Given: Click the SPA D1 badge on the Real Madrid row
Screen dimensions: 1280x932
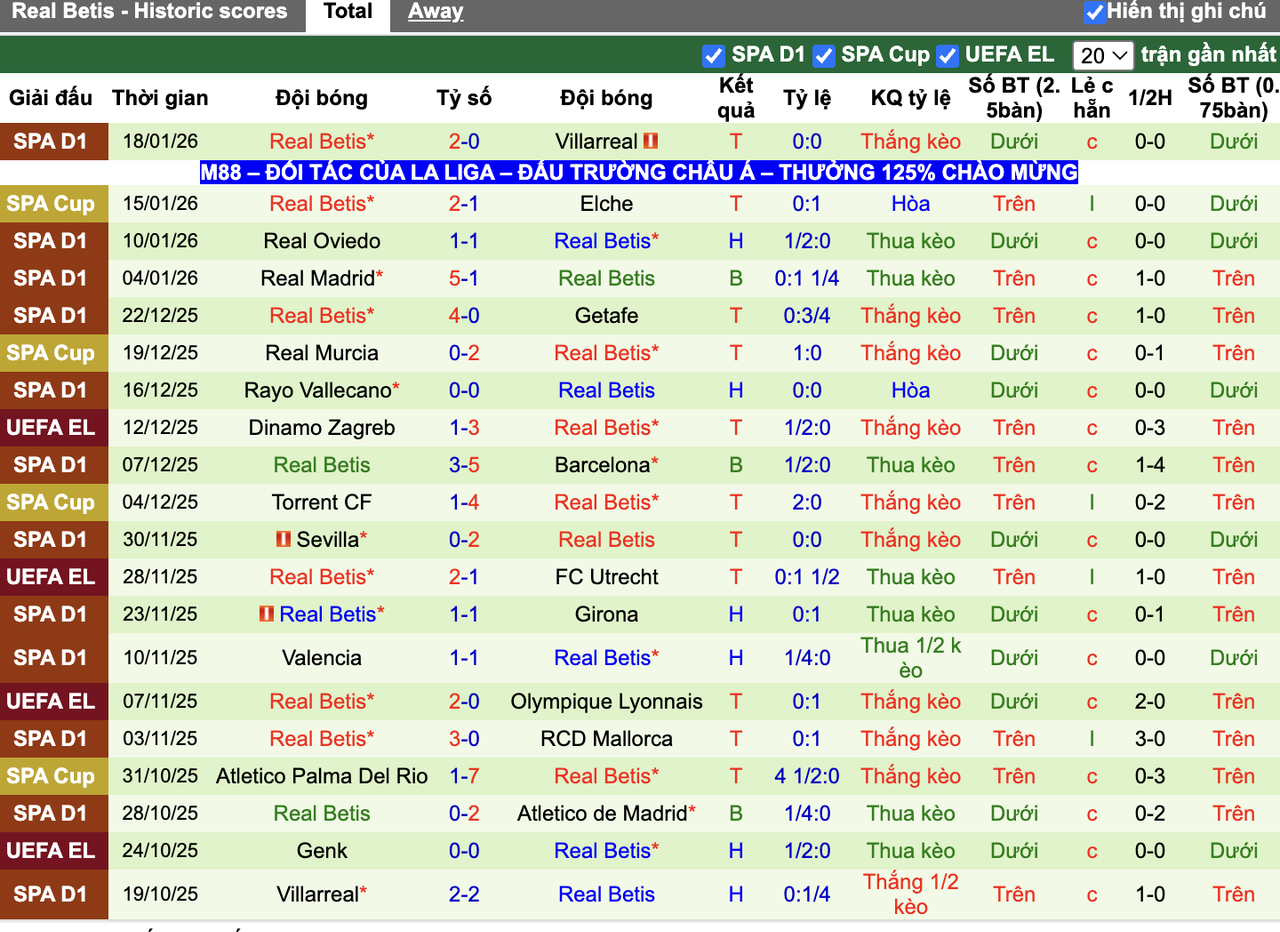Looking at the screenshot, I should coord(54,278).
